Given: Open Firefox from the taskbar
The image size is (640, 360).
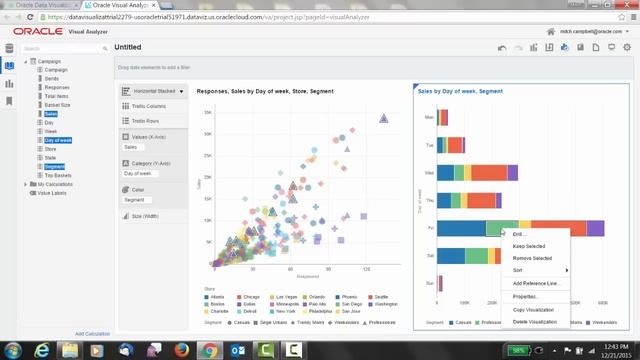Looking at the screenshot, I should pos(182,350).
